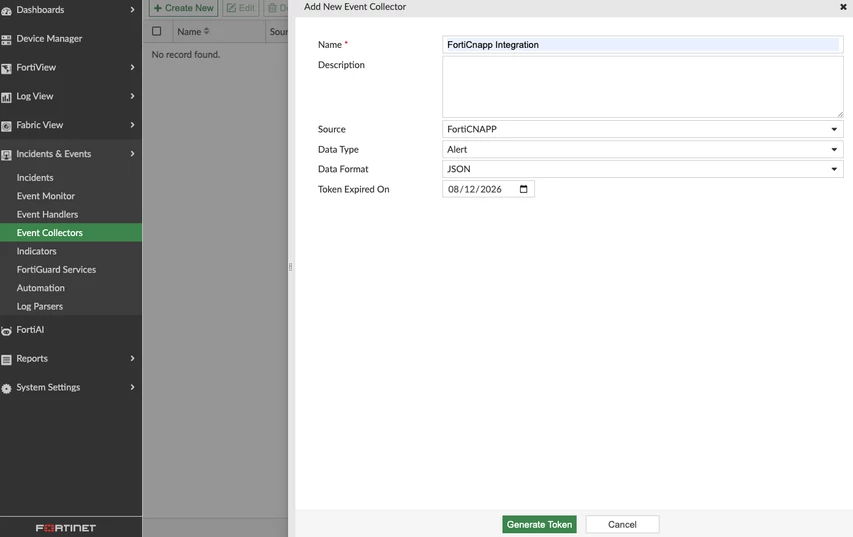Image resolution: width=853 pixels, height=537 pixels.
Task: Click the "No record found." text
Action: pyautogui.click(x=186, y=54)
